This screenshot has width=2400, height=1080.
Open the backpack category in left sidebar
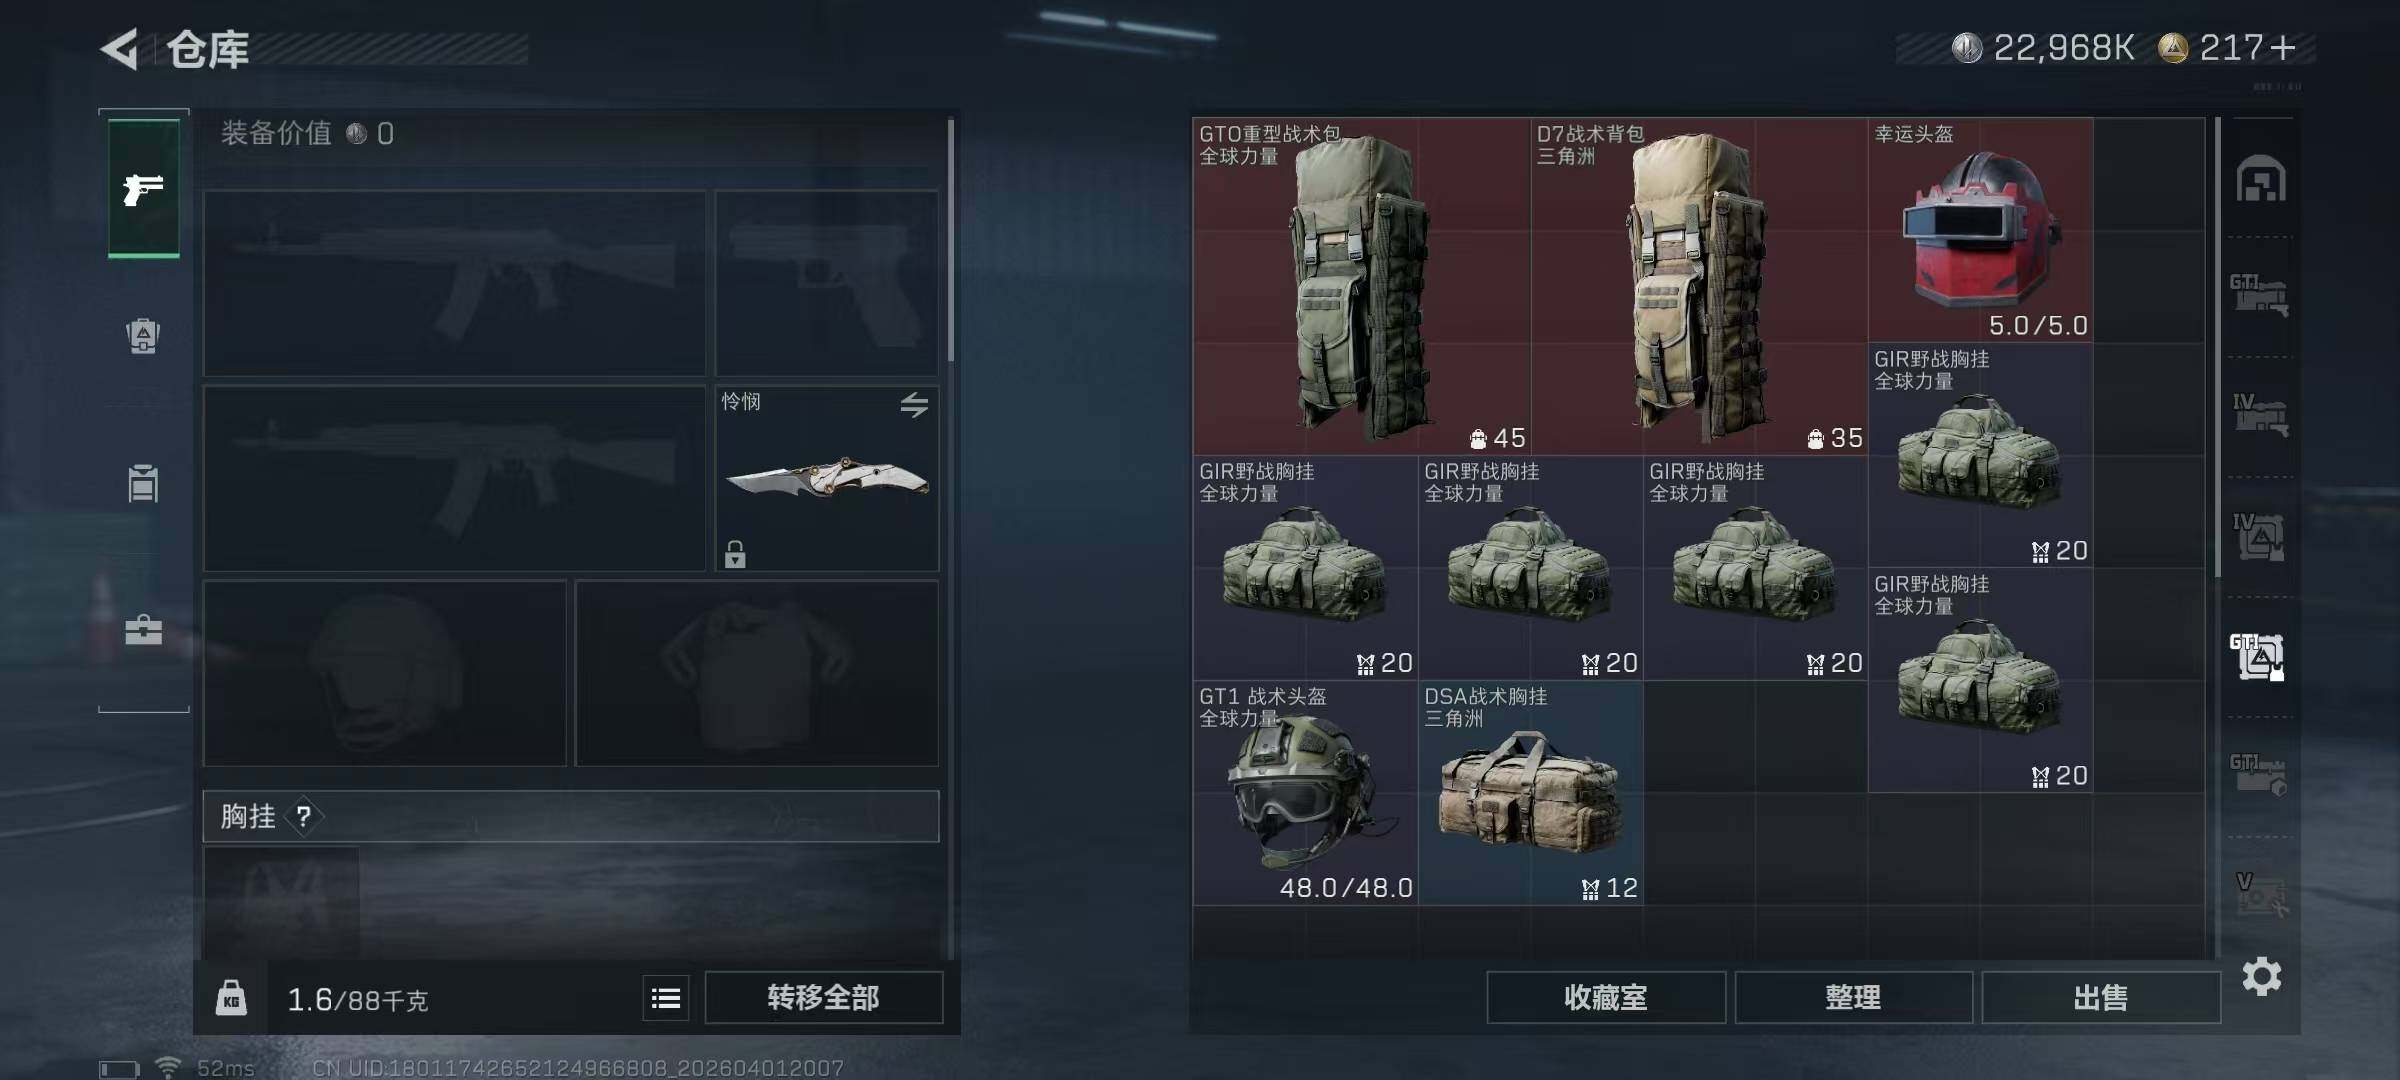click(144, 336)
